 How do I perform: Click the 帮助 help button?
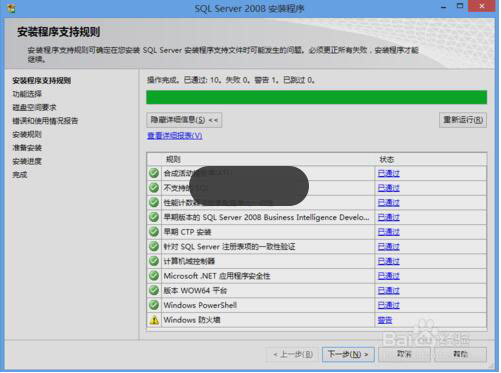coord(460,354)
